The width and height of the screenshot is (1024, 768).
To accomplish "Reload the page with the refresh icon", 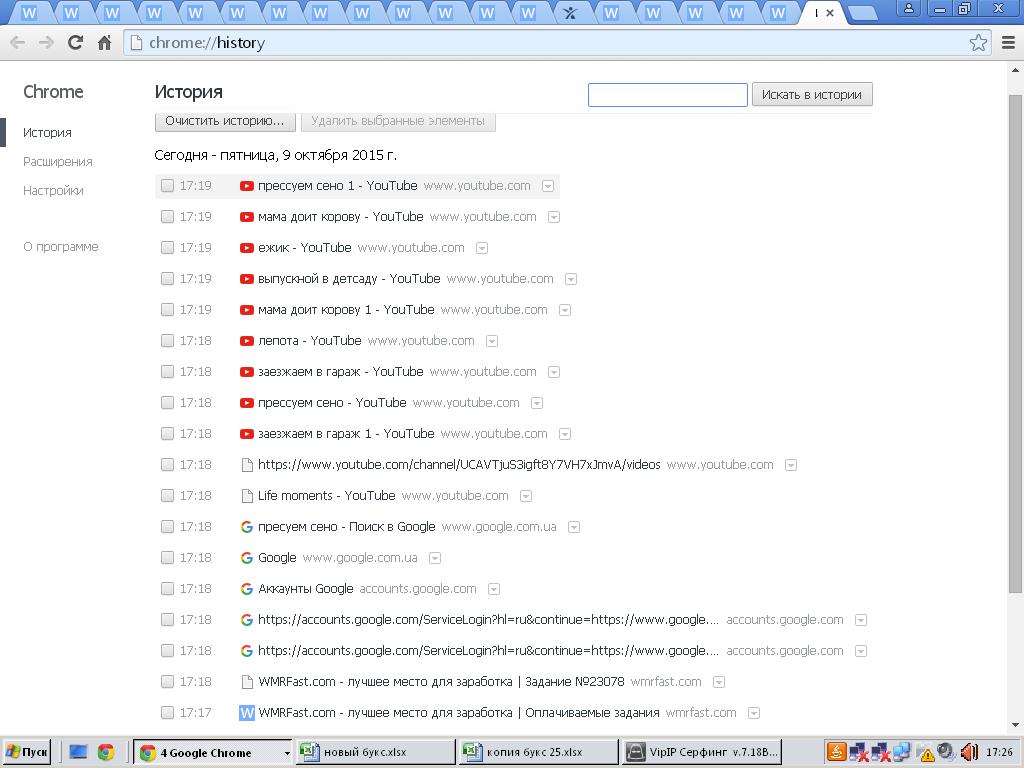I will tap(75, 42).
